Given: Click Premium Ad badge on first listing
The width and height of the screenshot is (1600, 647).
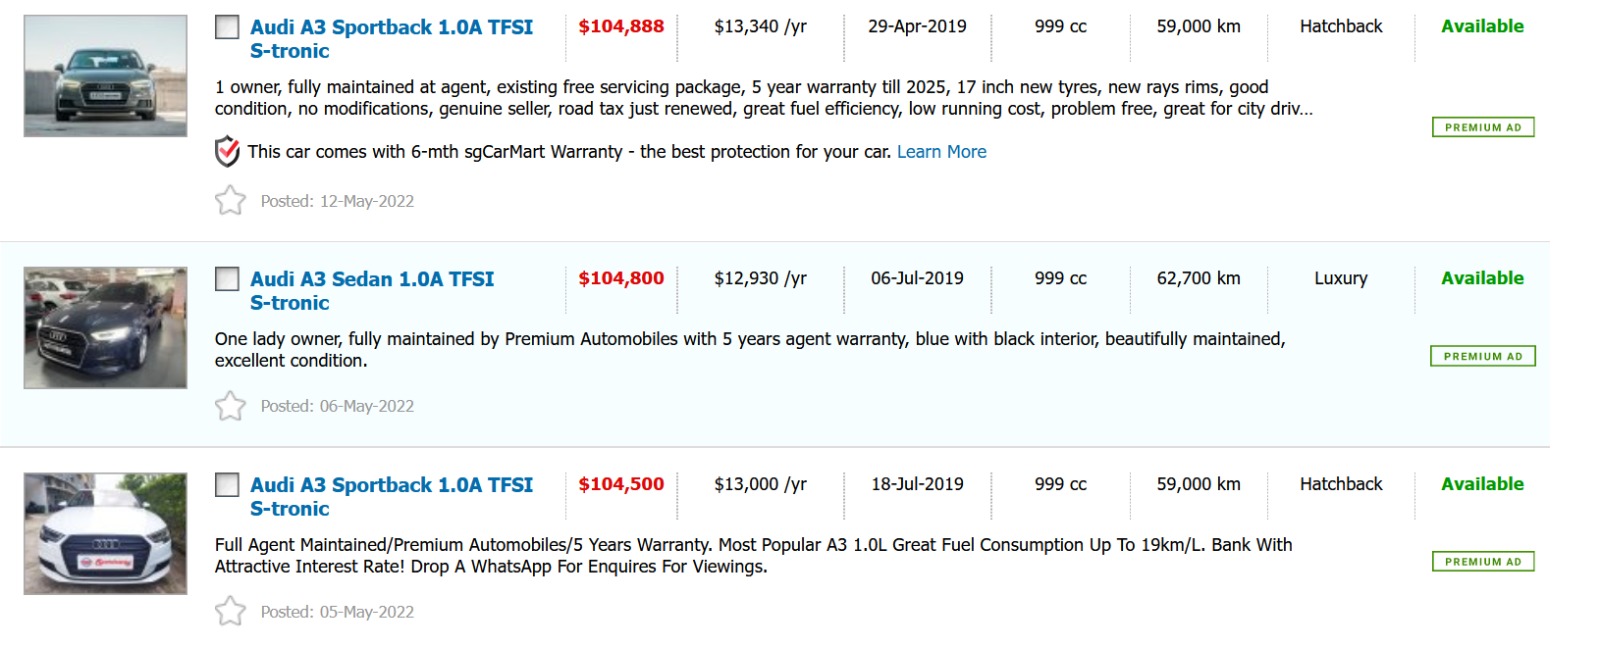Looking at the screenshot, I should coord(1482,127).
